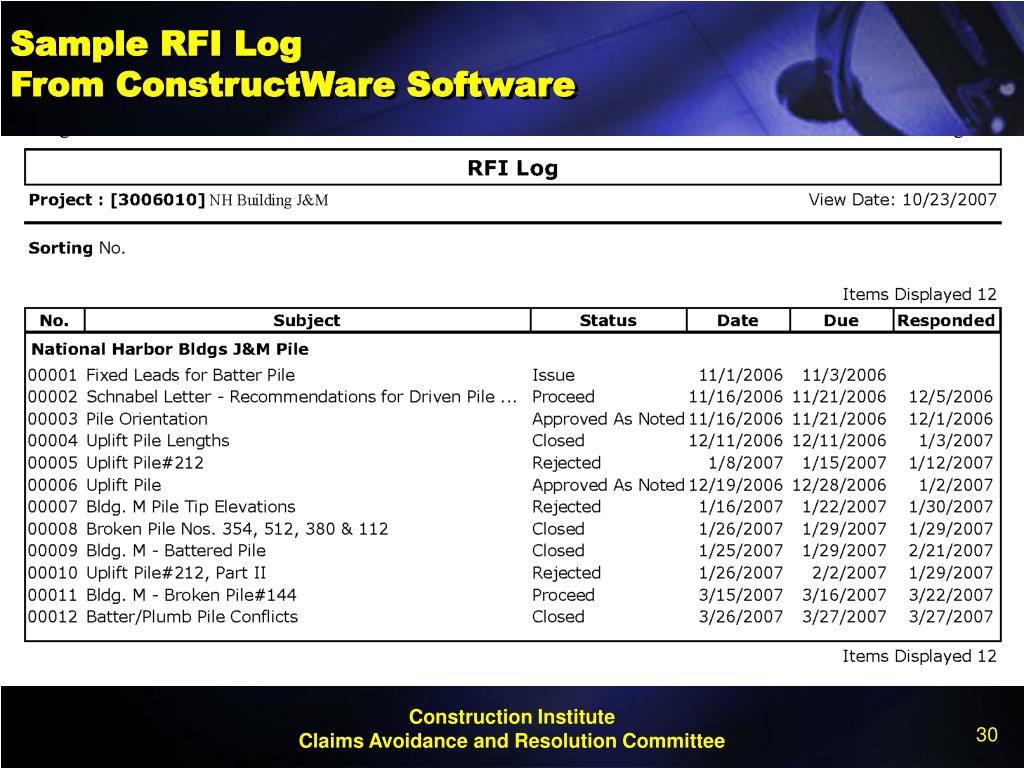Viewport: 1024px width, 768px height.
Task: Click RFI number 00007
Action: click(x=52, y=507)
